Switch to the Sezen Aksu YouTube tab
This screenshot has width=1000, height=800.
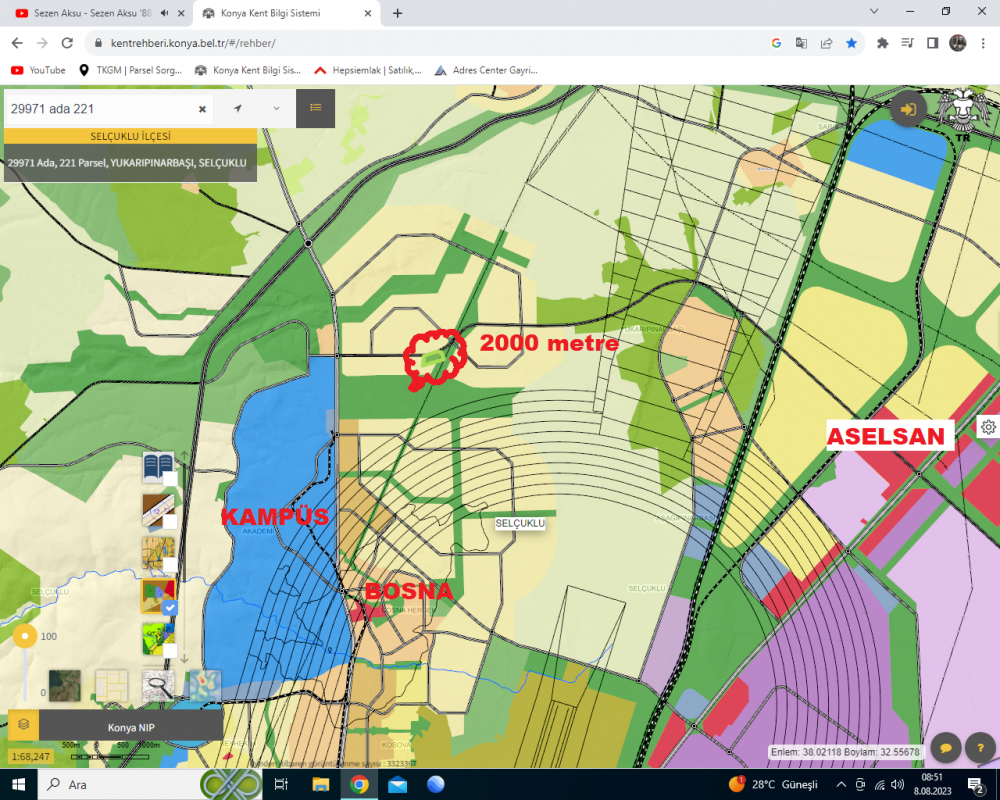click(x=91, y=13)
